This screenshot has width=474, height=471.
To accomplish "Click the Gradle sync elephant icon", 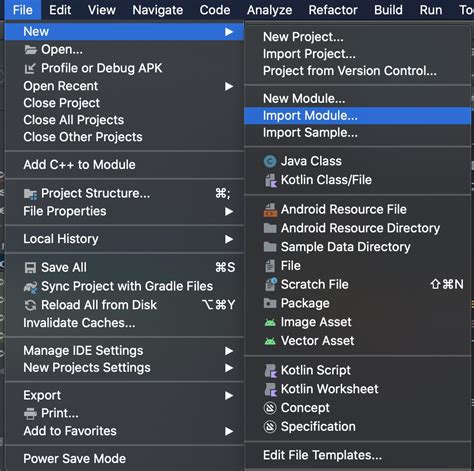I will coord(30,287).
